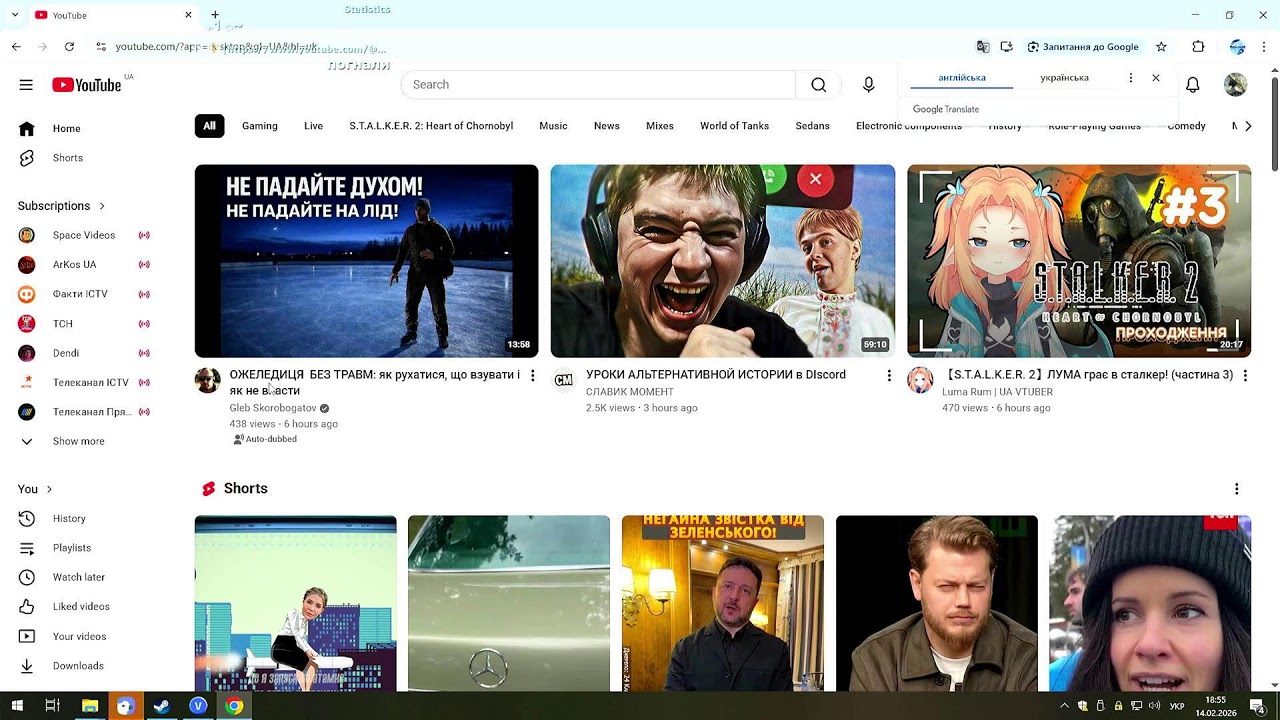Open options for УРОКИ АЛЬТЕРНАТИВНОЙ ИСТОРИИ video
This screenshot has width=1280, height=720.
pyautogui.click(x=888, y=375)
